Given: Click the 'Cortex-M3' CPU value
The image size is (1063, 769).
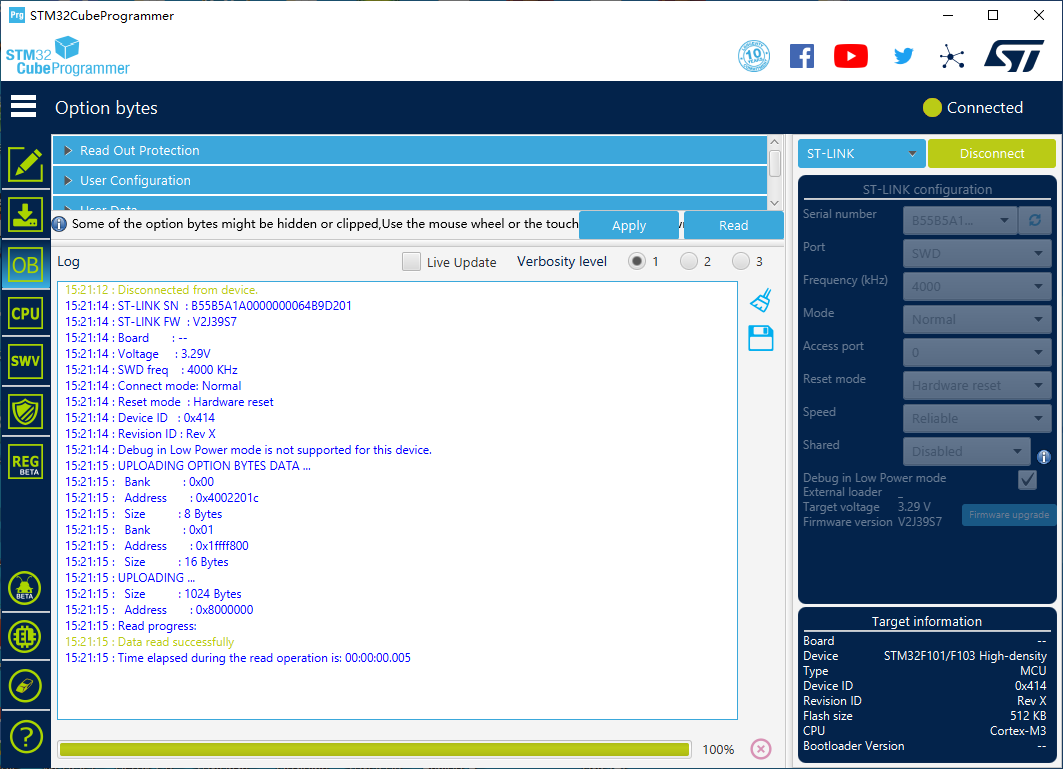Looking at the screenshot, I should point(1018,730).
